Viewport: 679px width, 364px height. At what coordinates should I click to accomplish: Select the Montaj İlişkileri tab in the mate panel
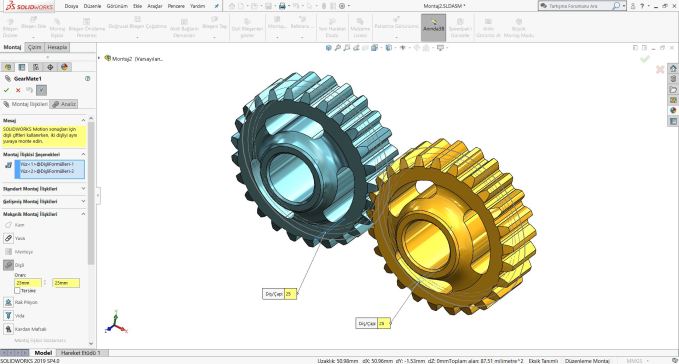click(26, 104)
